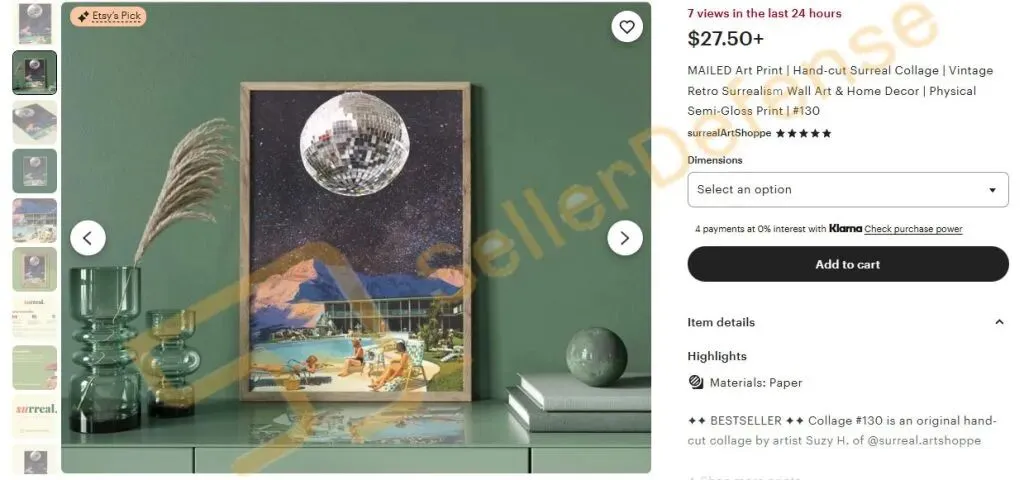Go to the previous product image arrow

[88, 238]
